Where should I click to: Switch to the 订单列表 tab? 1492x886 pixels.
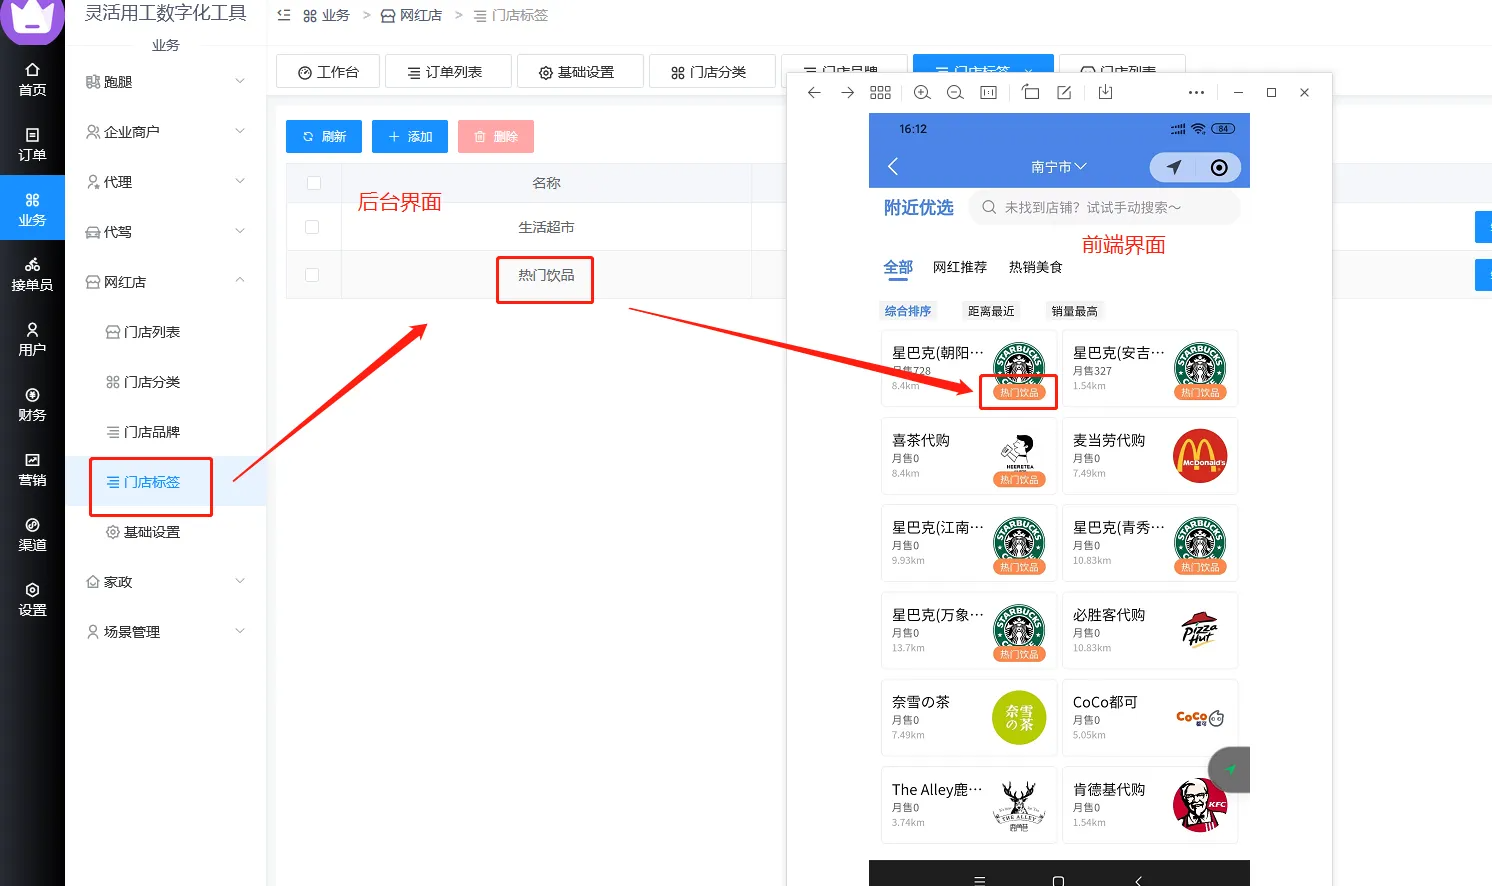446,72
